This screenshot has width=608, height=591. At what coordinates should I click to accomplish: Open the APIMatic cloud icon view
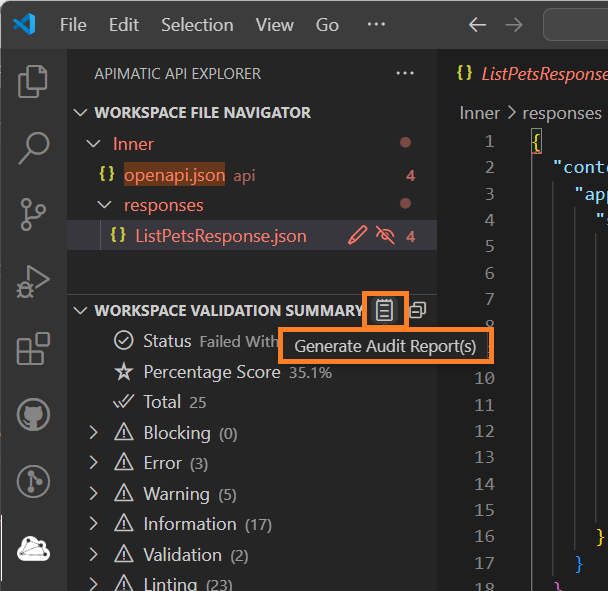pos(33,549)
